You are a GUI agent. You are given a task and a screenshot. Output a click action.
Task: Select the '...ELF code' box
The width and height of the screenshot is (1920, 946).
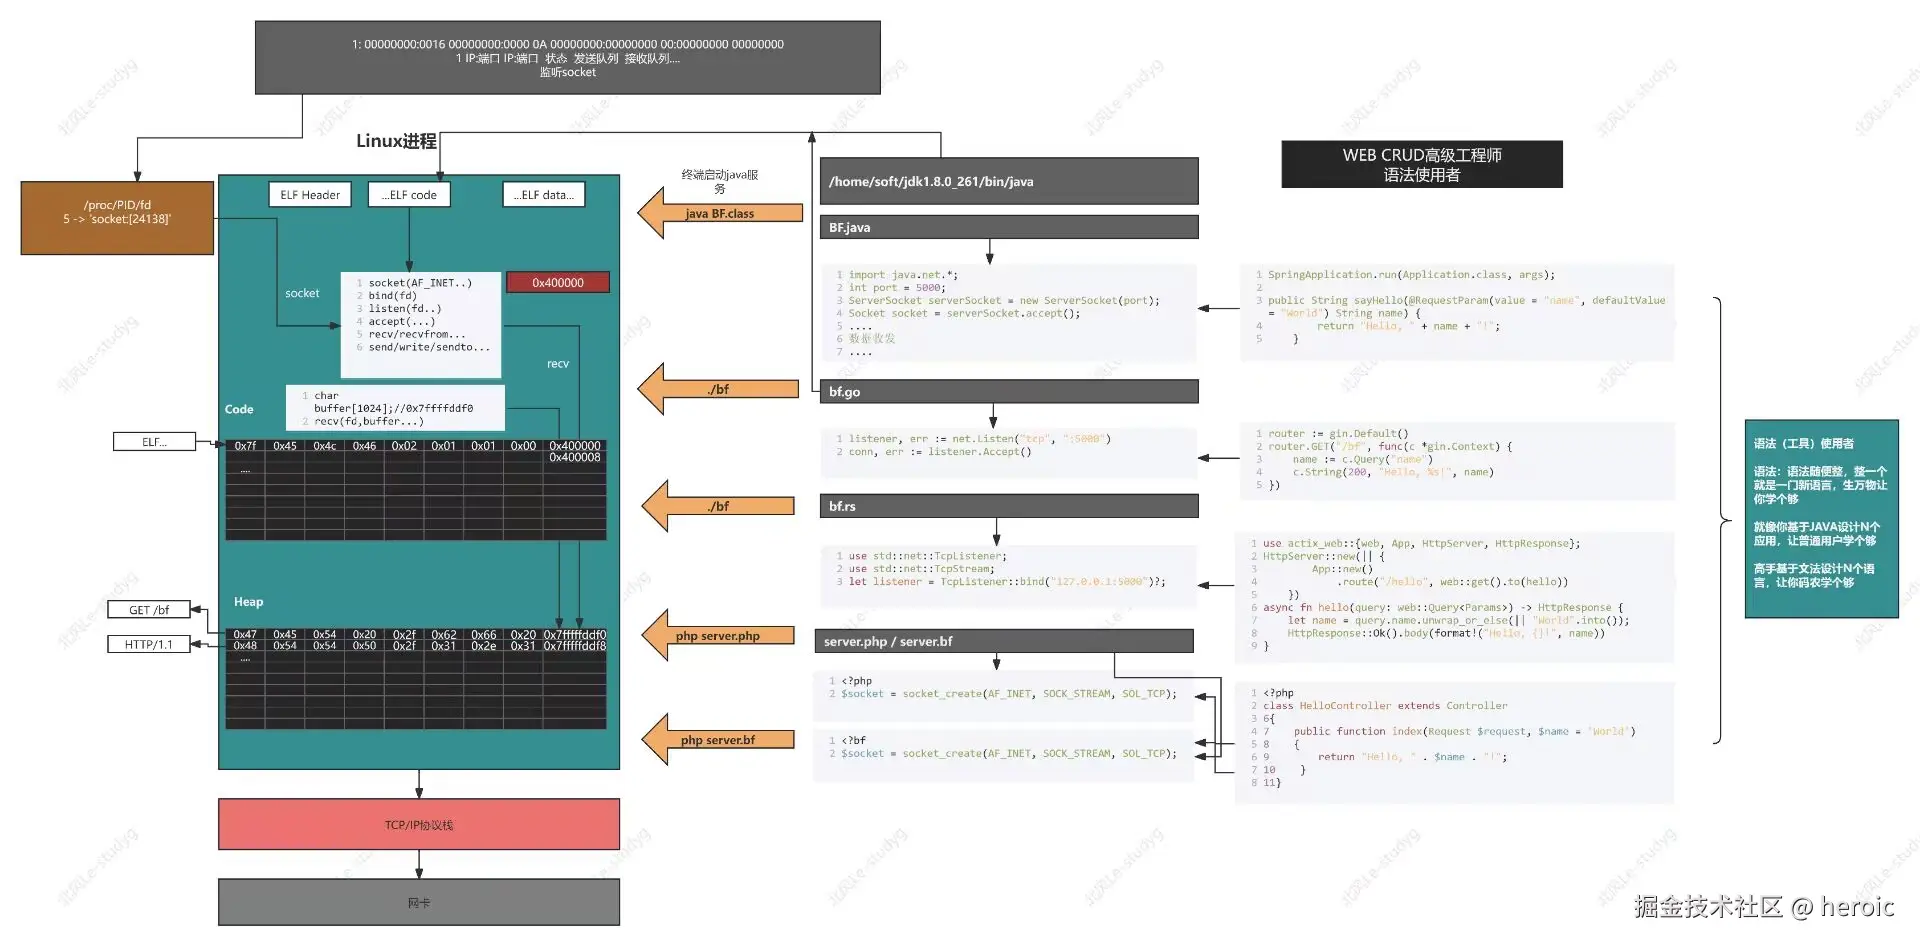(x=409, y=195)
